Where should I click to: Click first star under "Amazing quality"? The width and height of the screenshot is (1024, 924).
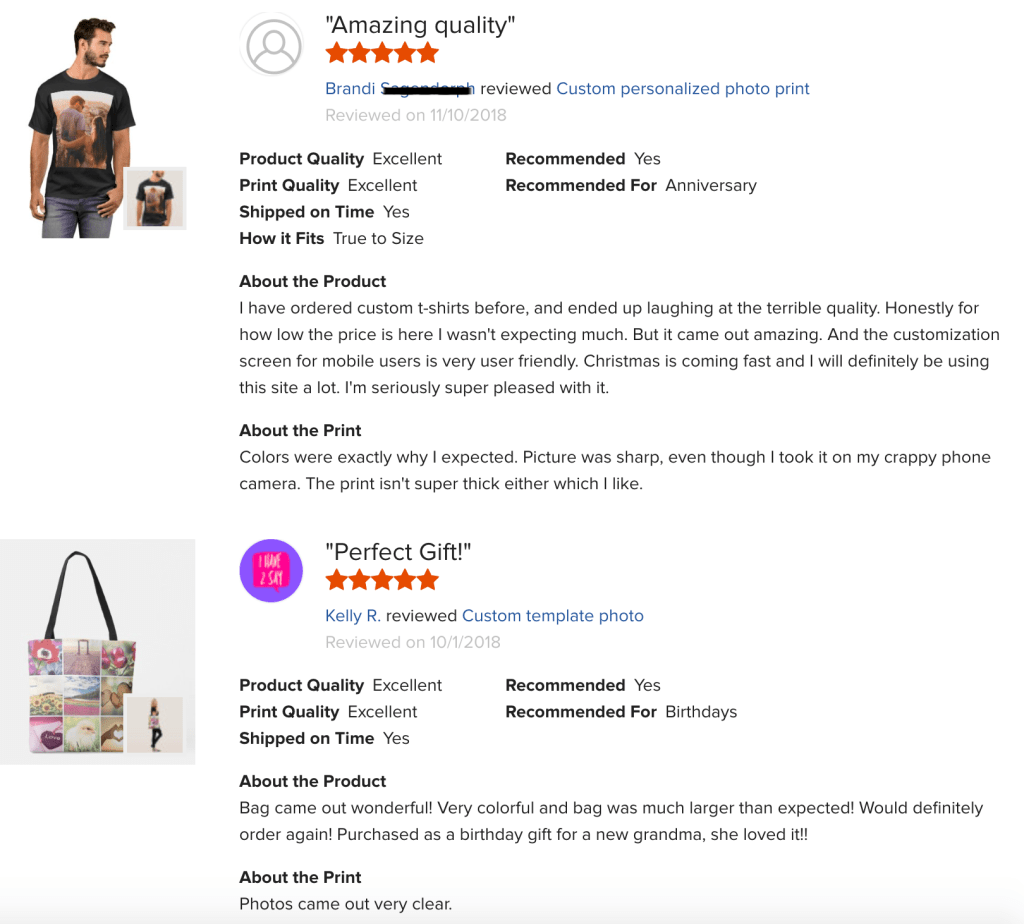(x=336, y=53)
